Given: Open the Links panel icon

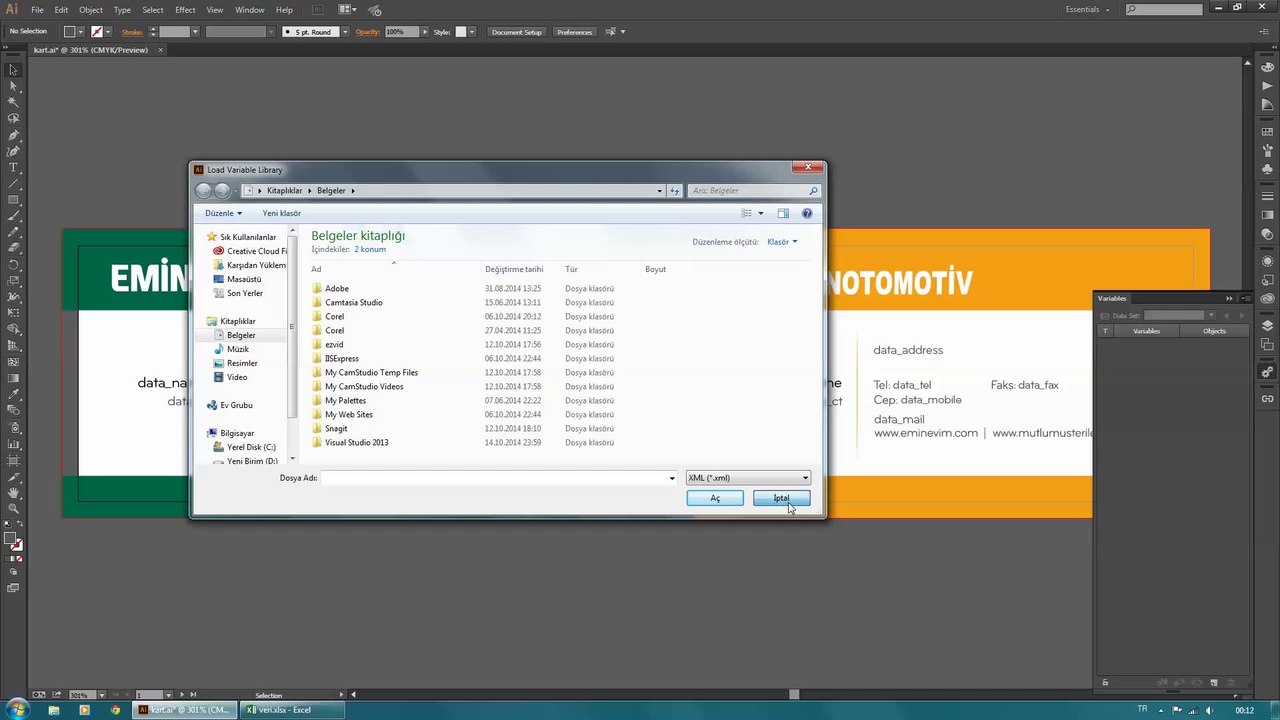Looking at the screenshot, I should point(1267,399).
